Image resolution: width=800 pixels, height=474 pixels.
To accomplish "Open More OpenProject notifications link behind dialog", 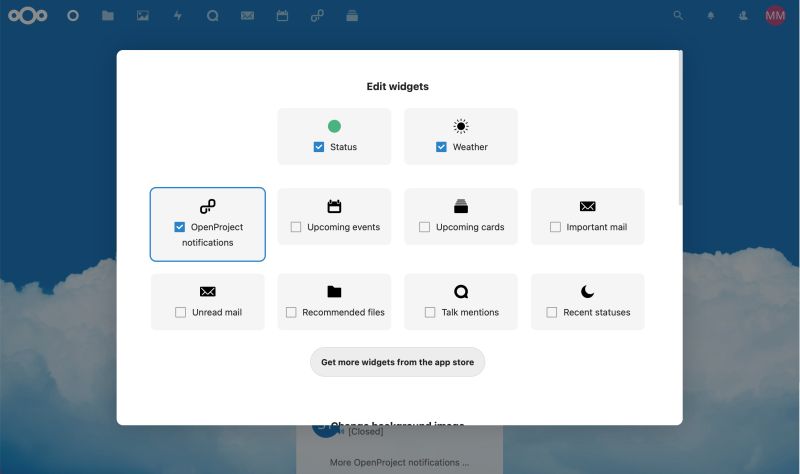I will point(399,462).
